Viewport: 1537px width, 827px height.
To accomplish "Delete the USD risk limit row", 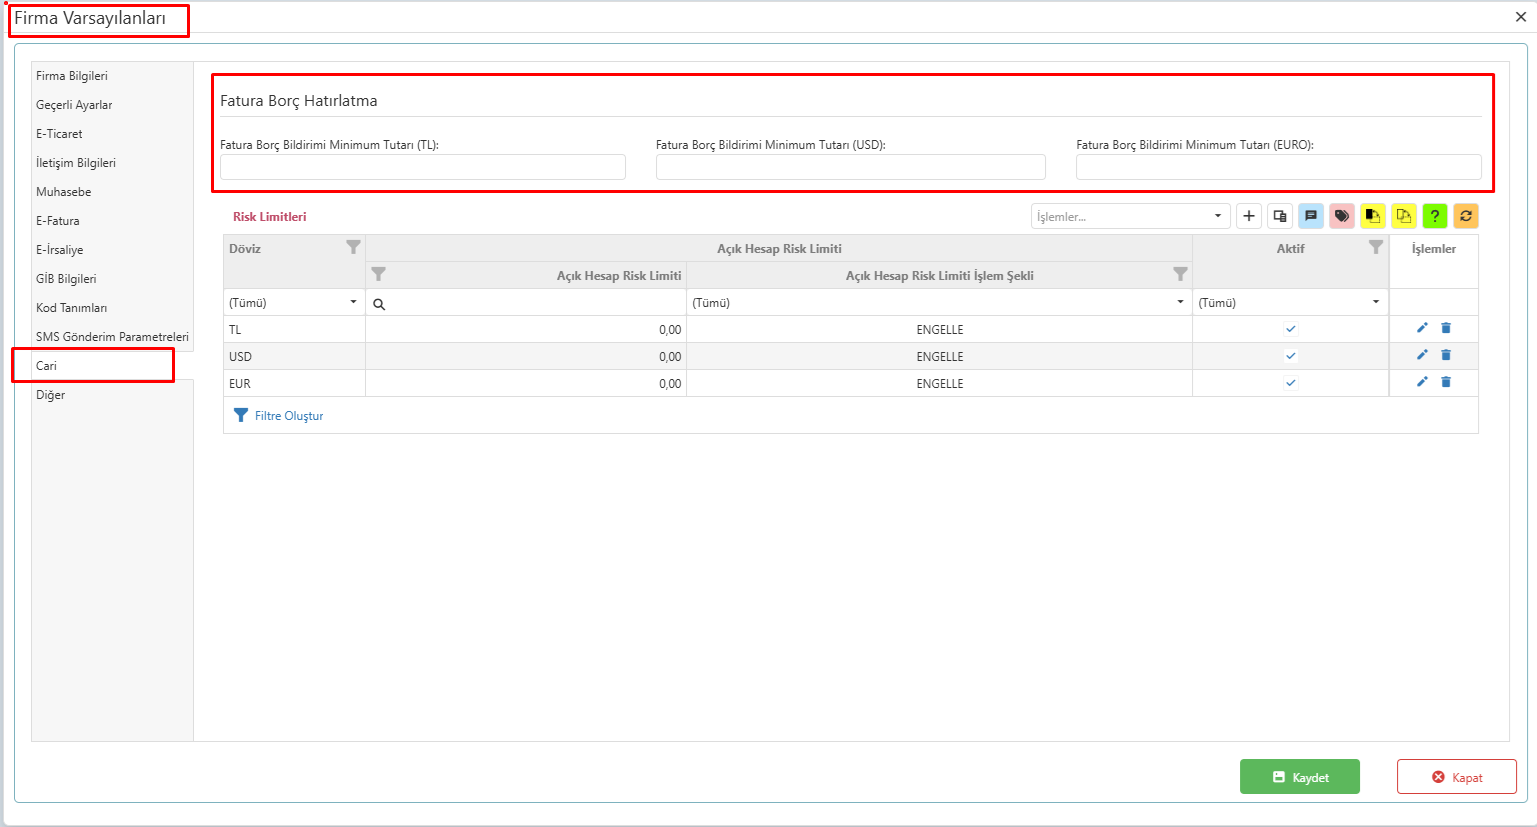I will [x=1446, y=355].
